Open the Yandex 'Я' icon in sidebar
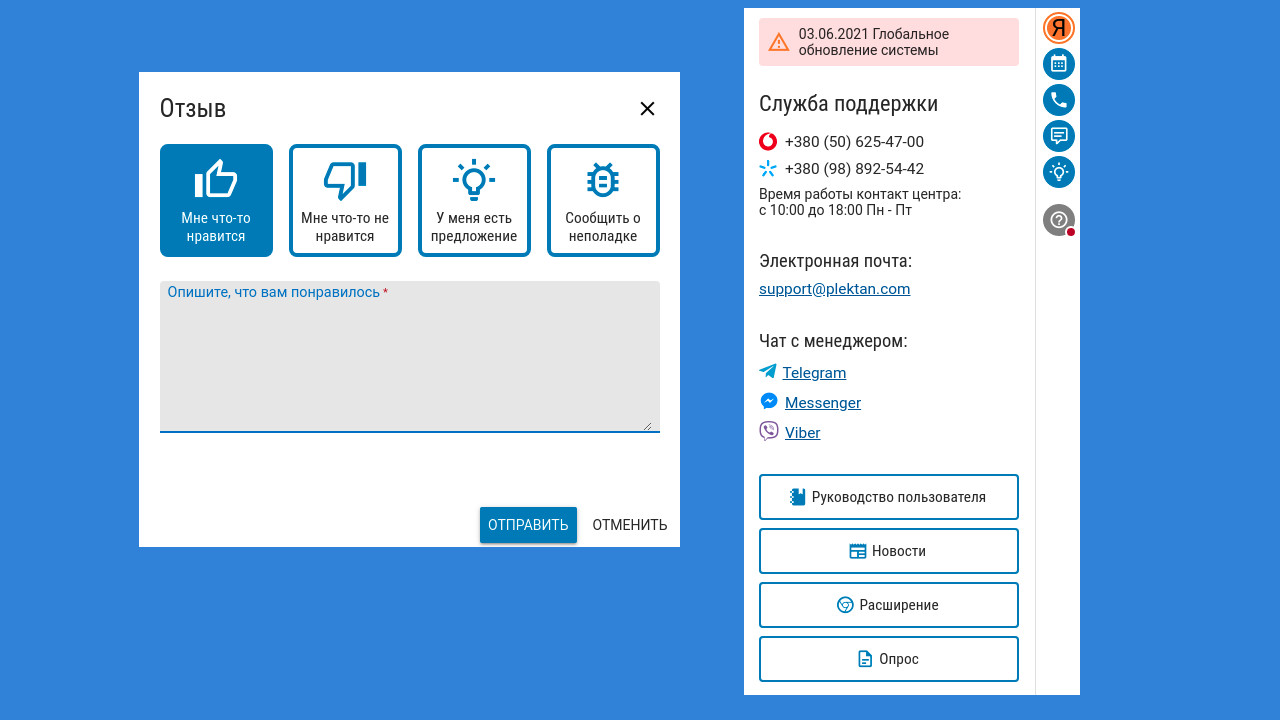Screen dimensions: 1280x720 click(1058, 28)
